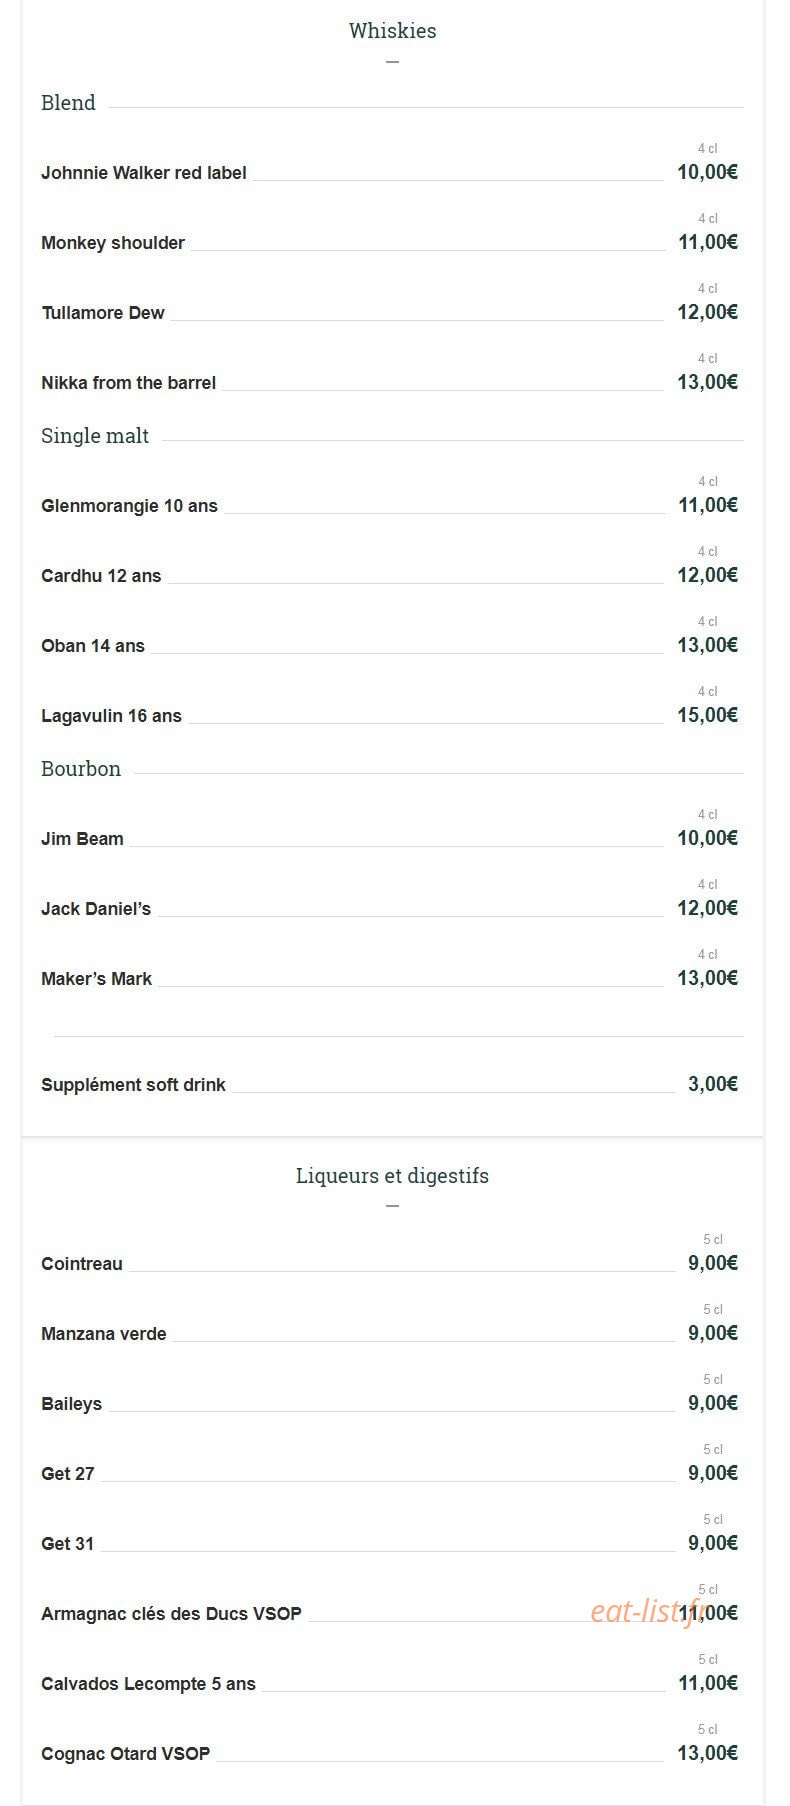Click the Manzana verde item
Viewport: 790px width, 1806px height.
[104, 1334]
